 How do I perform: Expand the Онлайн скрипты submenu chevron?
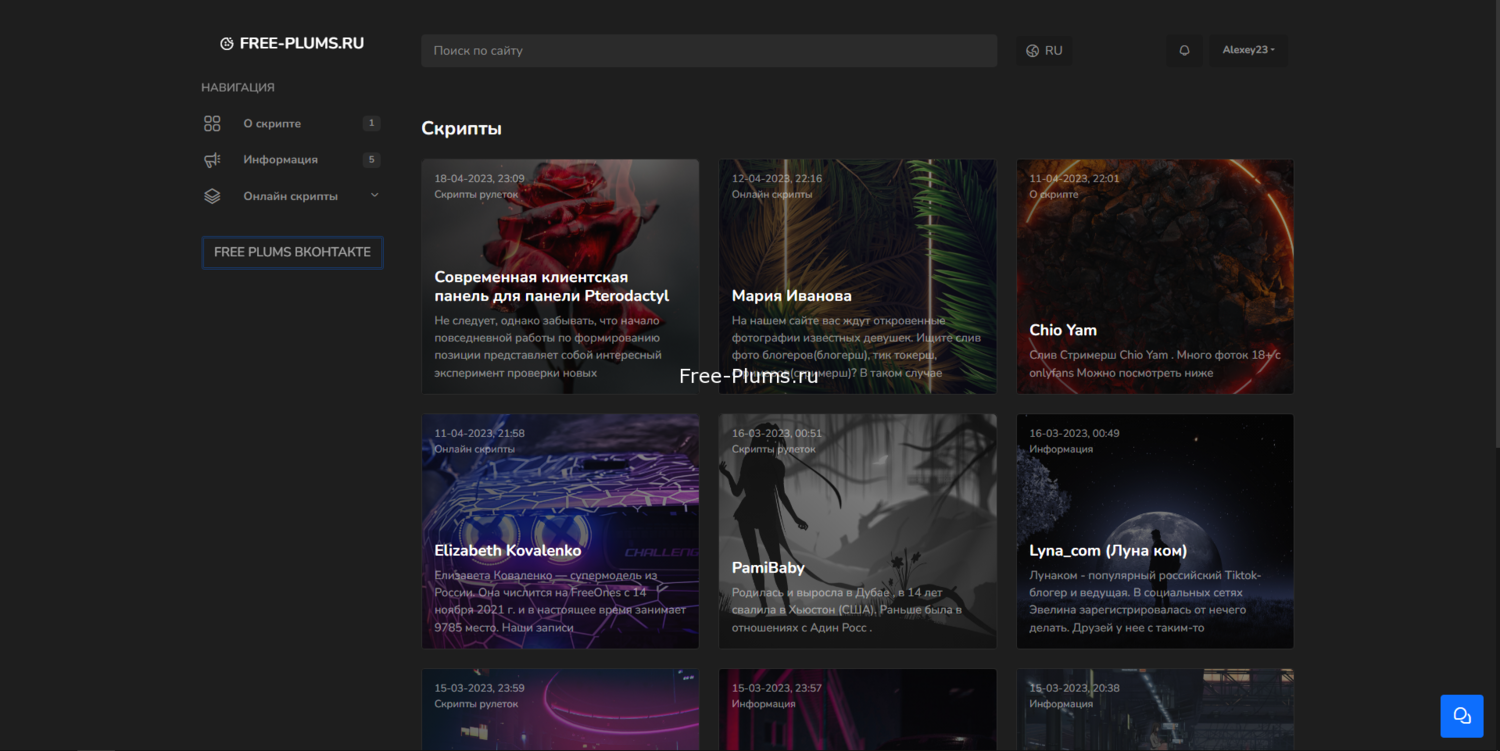point(375,195)
